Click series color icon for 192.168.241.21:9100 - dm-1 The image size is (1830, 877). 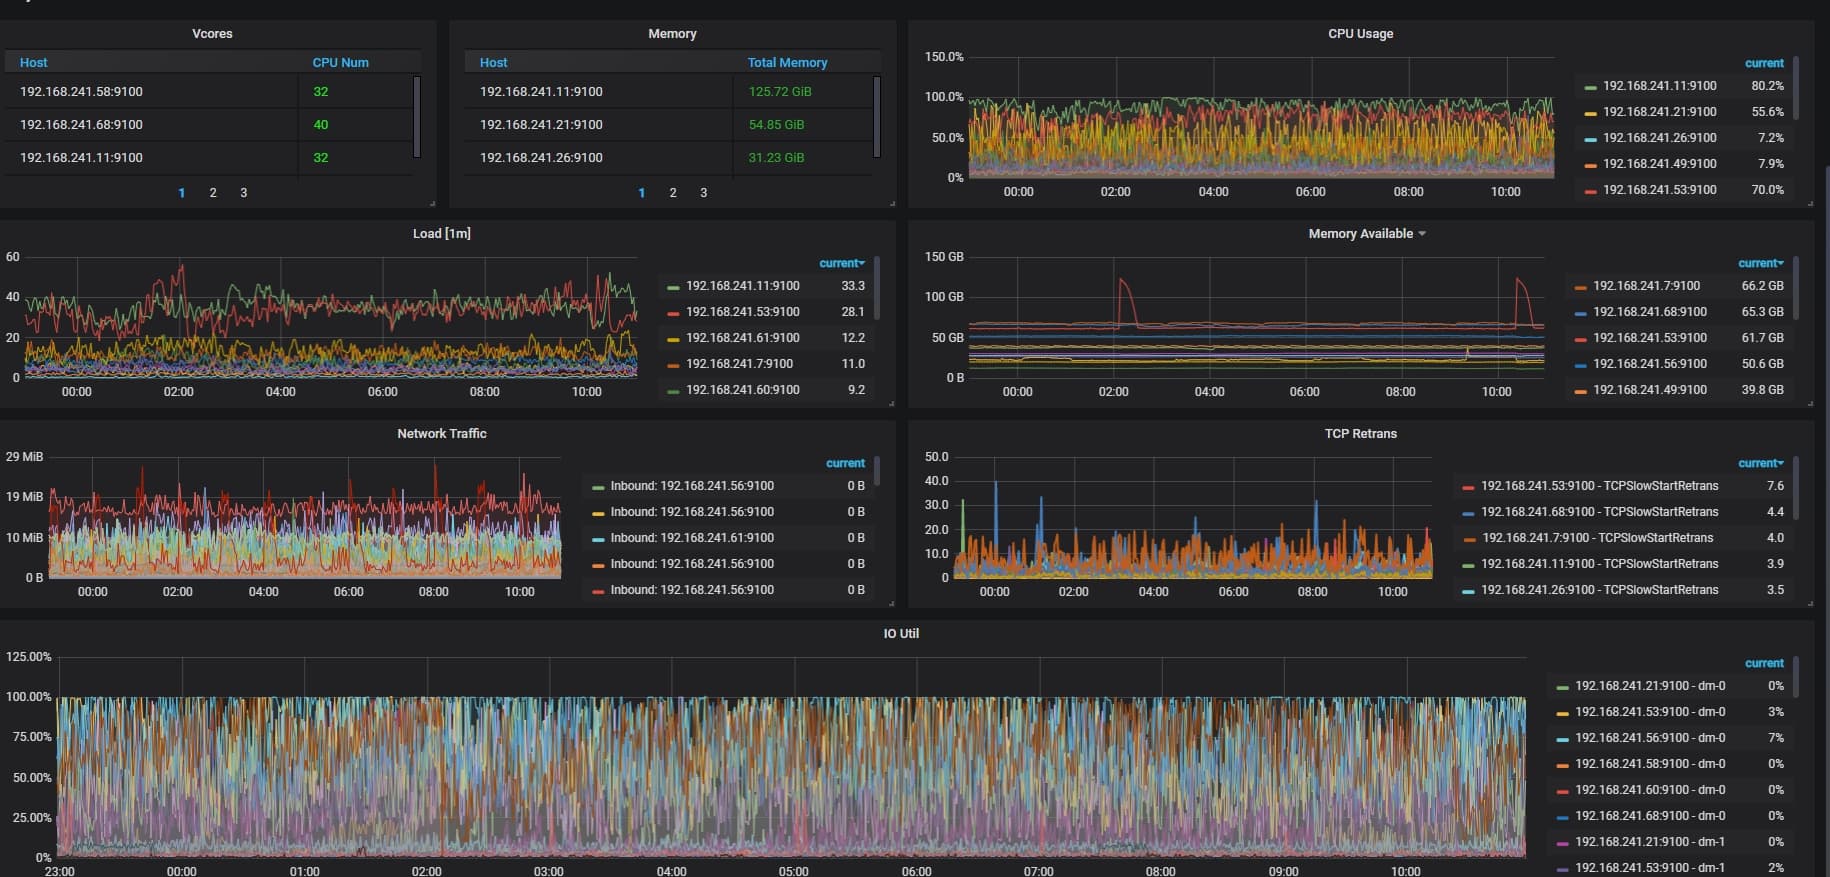1562,843
